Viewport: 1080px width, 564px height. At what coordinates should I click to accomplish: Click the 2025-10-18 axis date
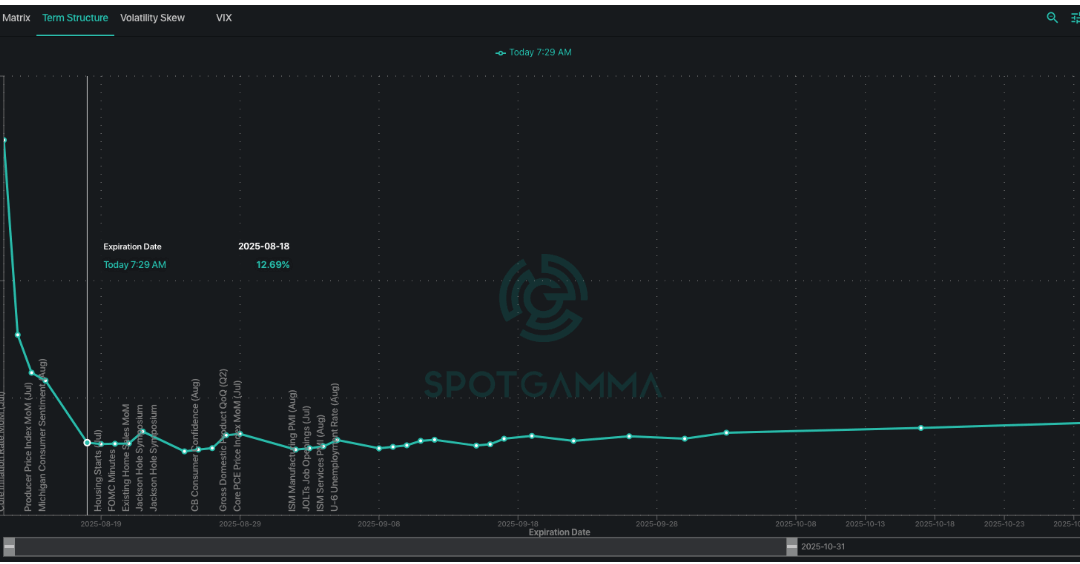935,524
